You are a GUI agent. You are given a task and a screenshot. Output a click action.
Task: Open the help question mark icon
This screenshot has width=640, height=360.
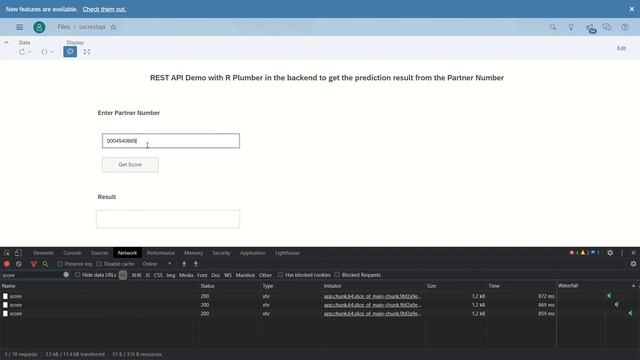coord(625,27)
